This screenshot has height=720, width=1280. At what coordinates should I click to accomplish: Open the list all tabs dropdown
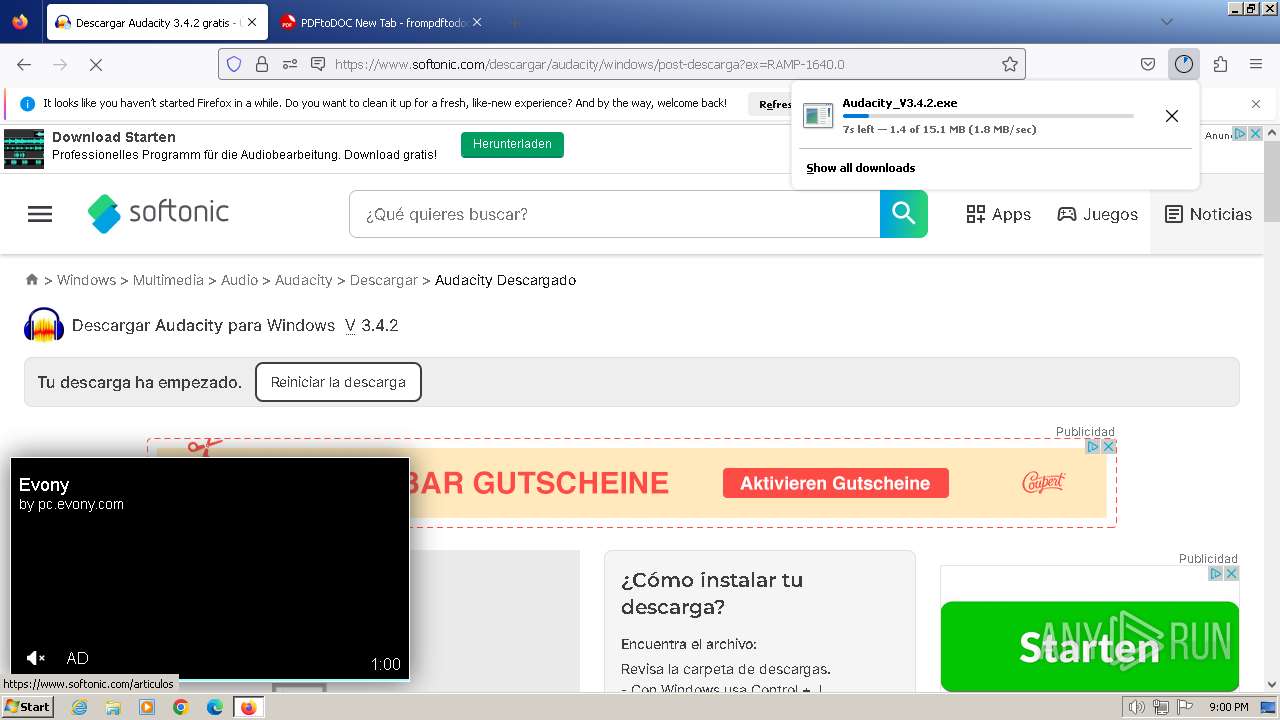(x=1167, y=22)
